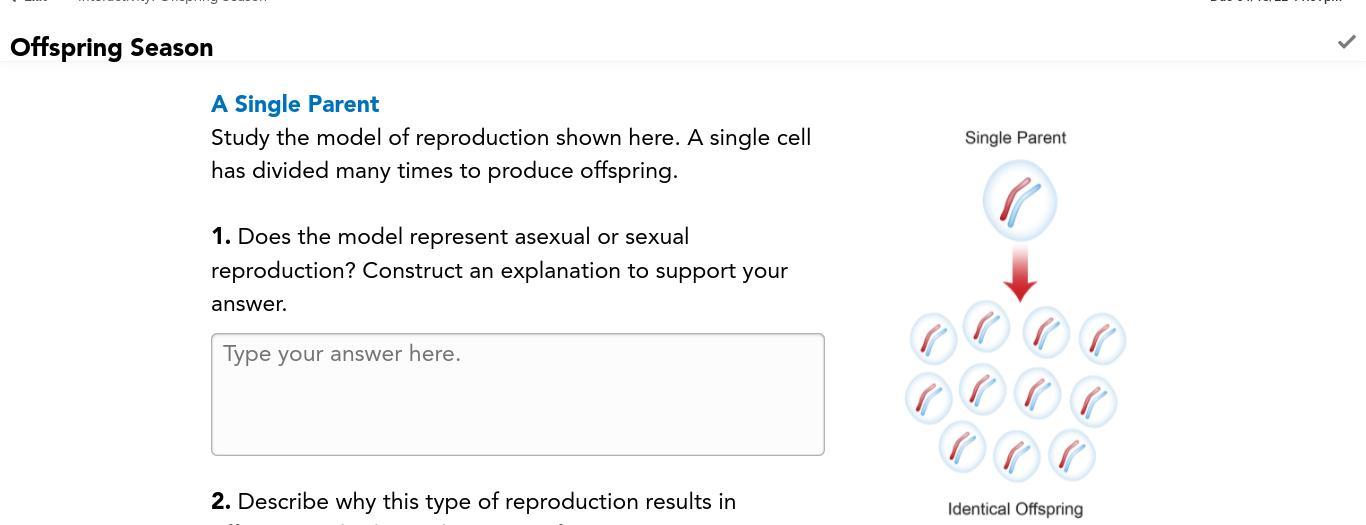Click the red downward arrow in the diagram

click(x=1019, y=274)
